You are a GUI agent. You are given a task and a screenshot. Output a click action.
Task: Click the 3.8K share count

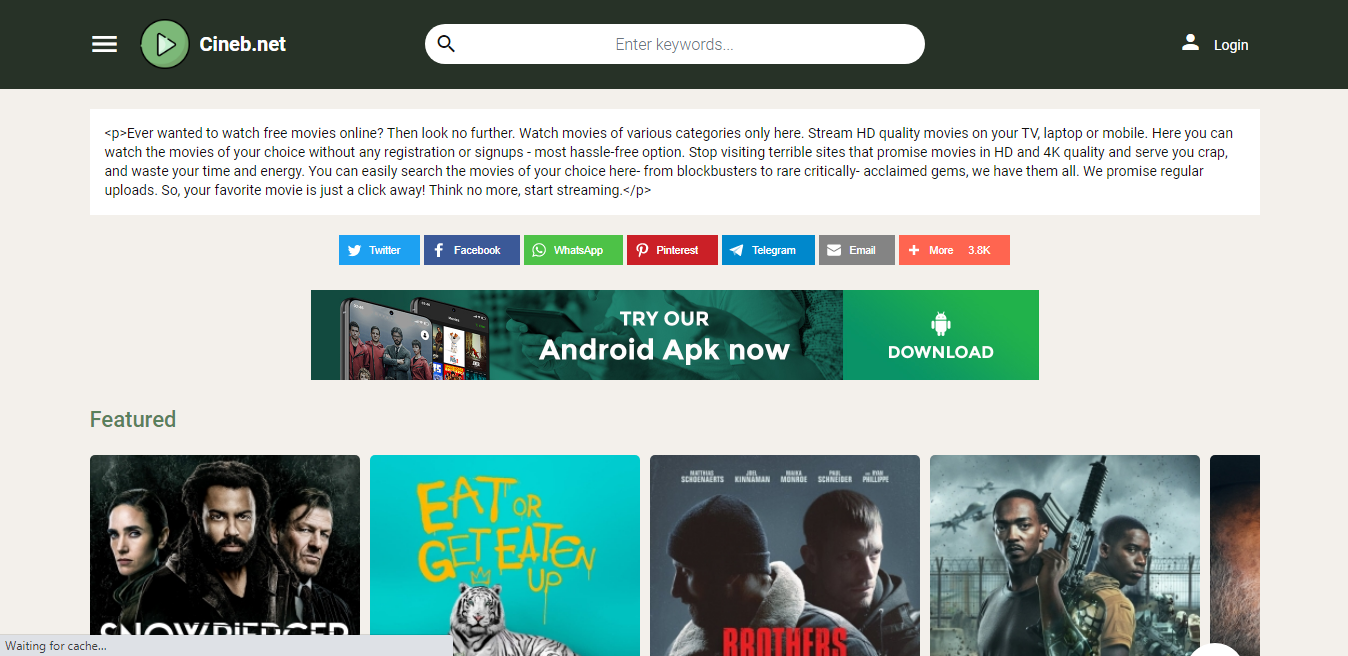point(979,250)
